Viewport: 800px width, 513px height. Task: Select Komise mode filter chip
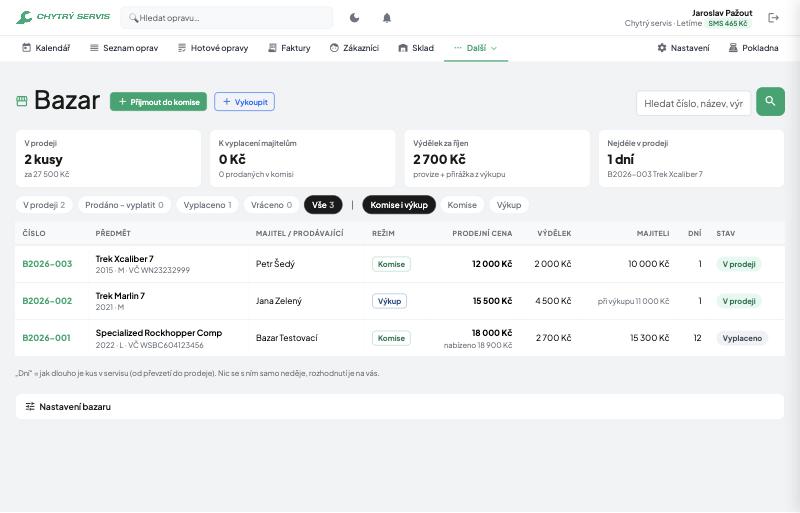(x=462, y=205)
